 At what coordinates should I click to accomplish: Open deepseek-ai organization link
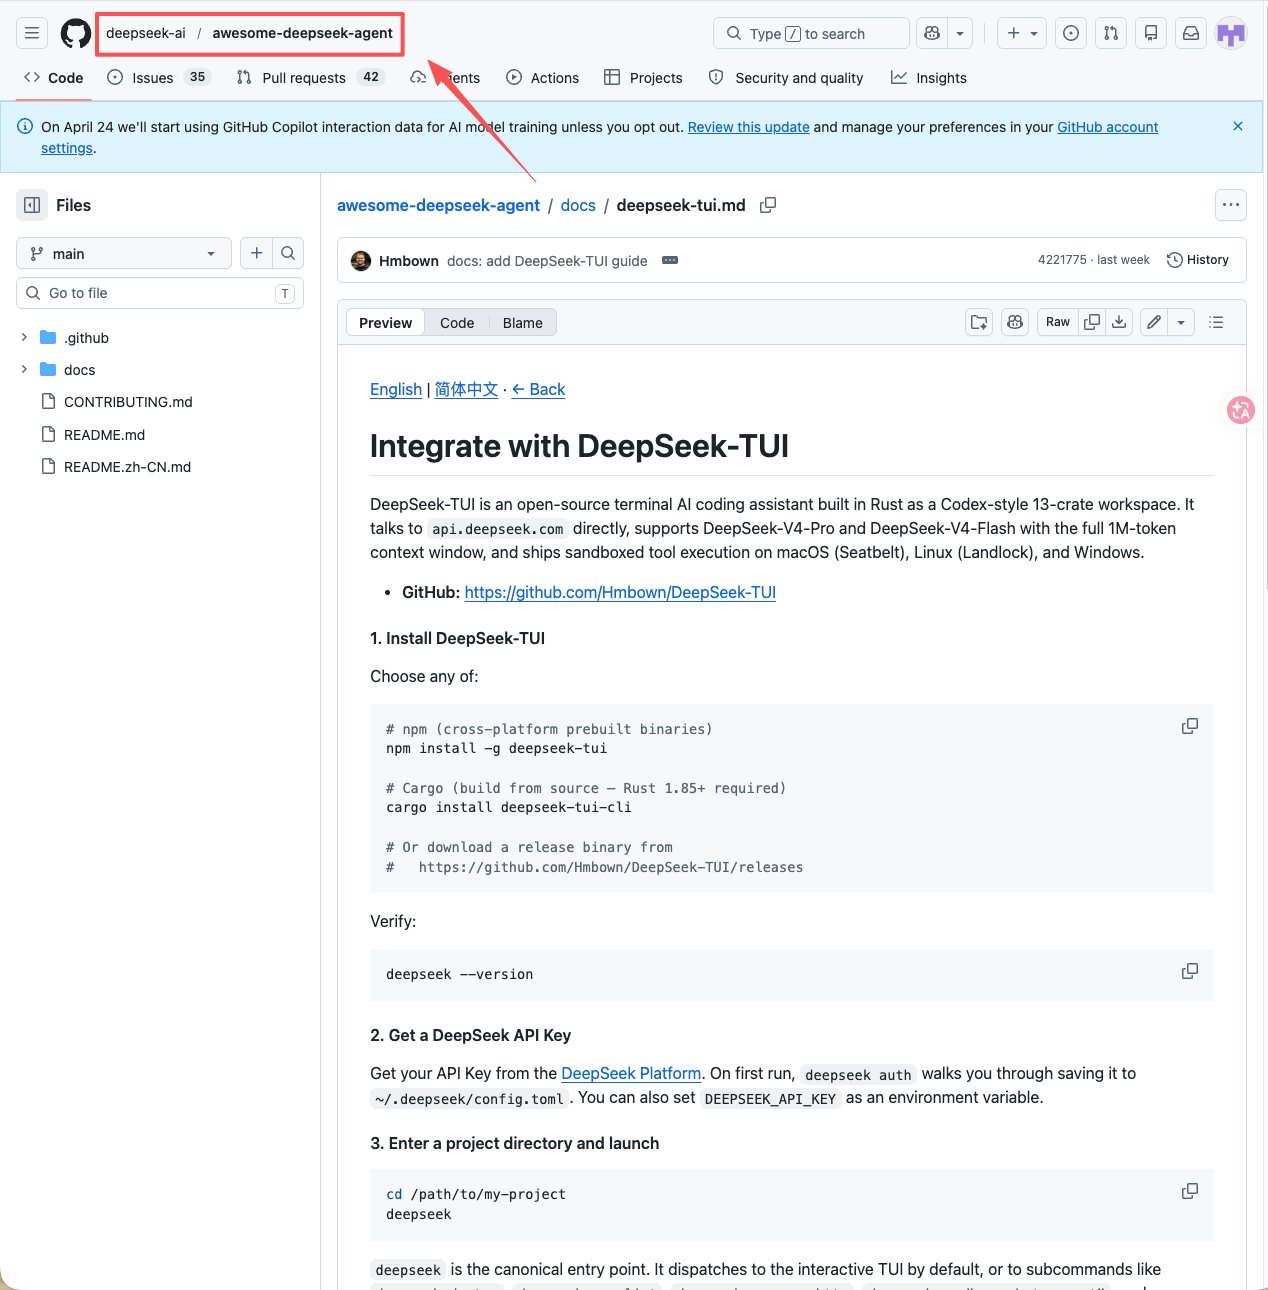click(146, 33)
